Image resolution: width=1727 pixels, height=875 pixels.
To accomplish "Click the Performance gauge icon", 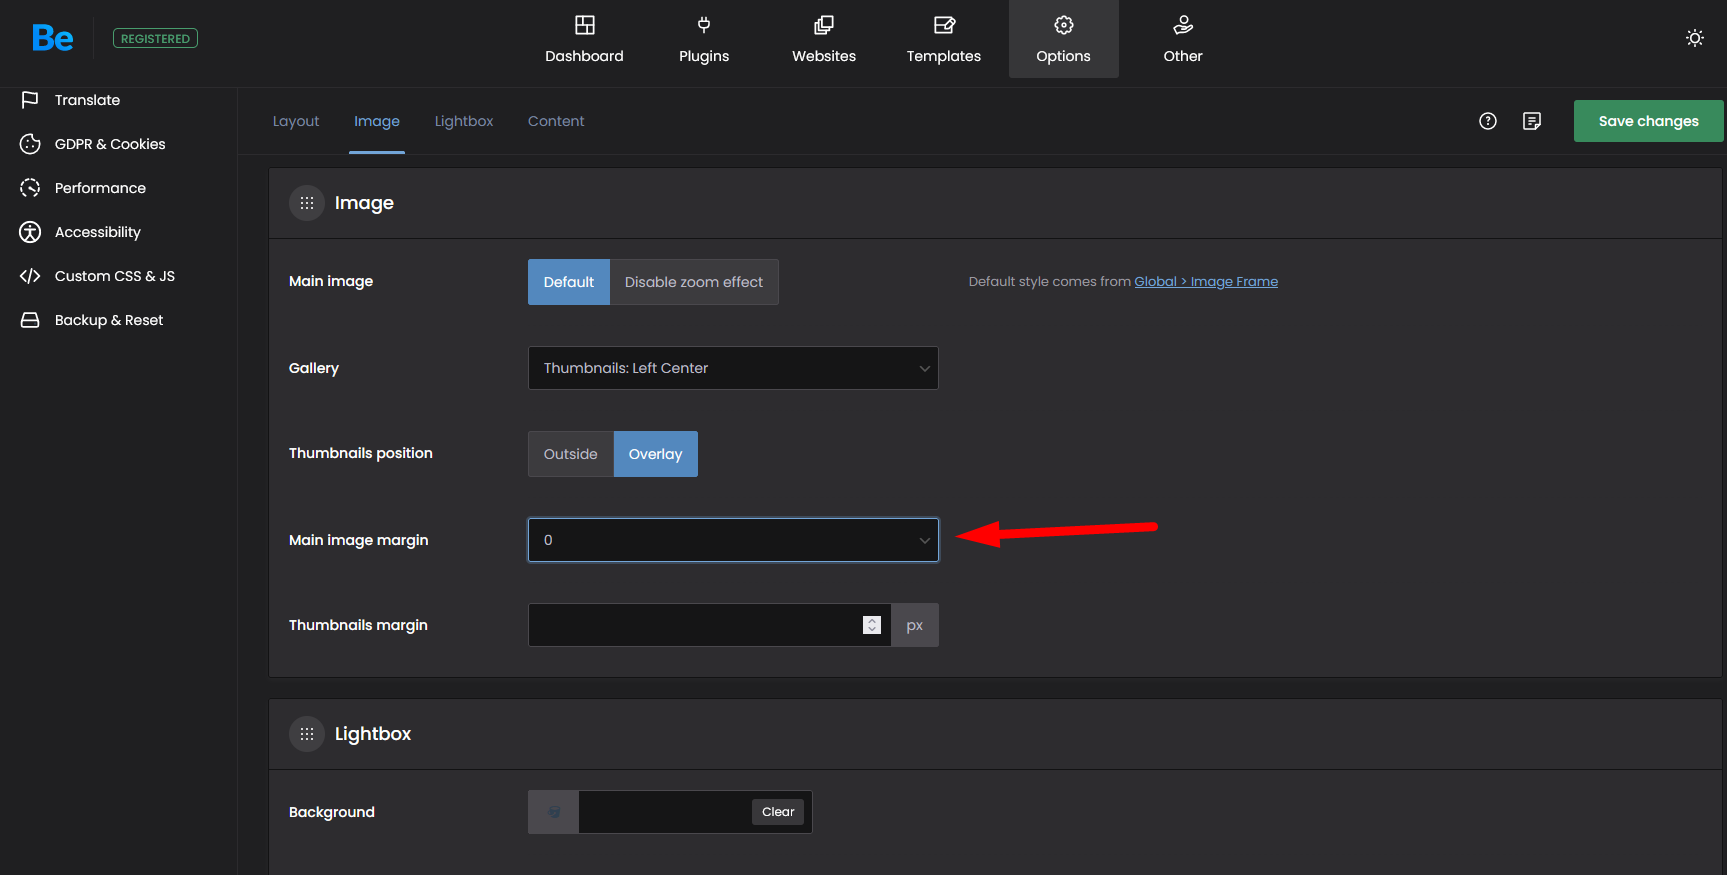I will pos(30,188).
